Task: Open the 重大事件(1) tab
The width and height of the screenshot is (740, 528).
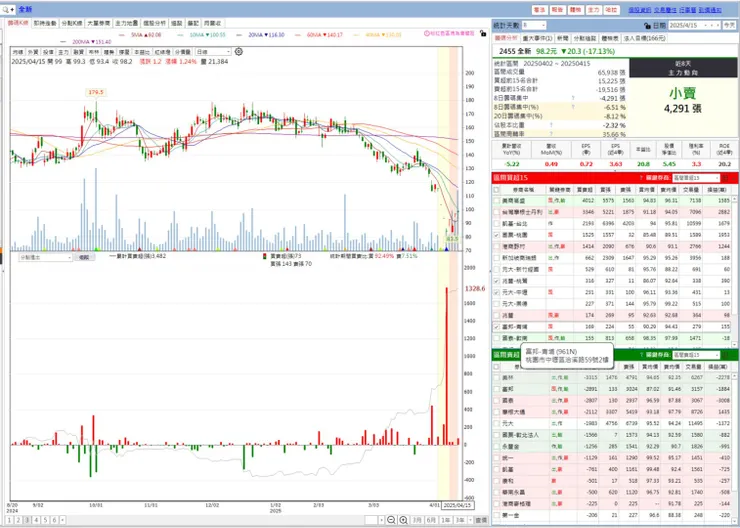Action: [x=537, y=38]
